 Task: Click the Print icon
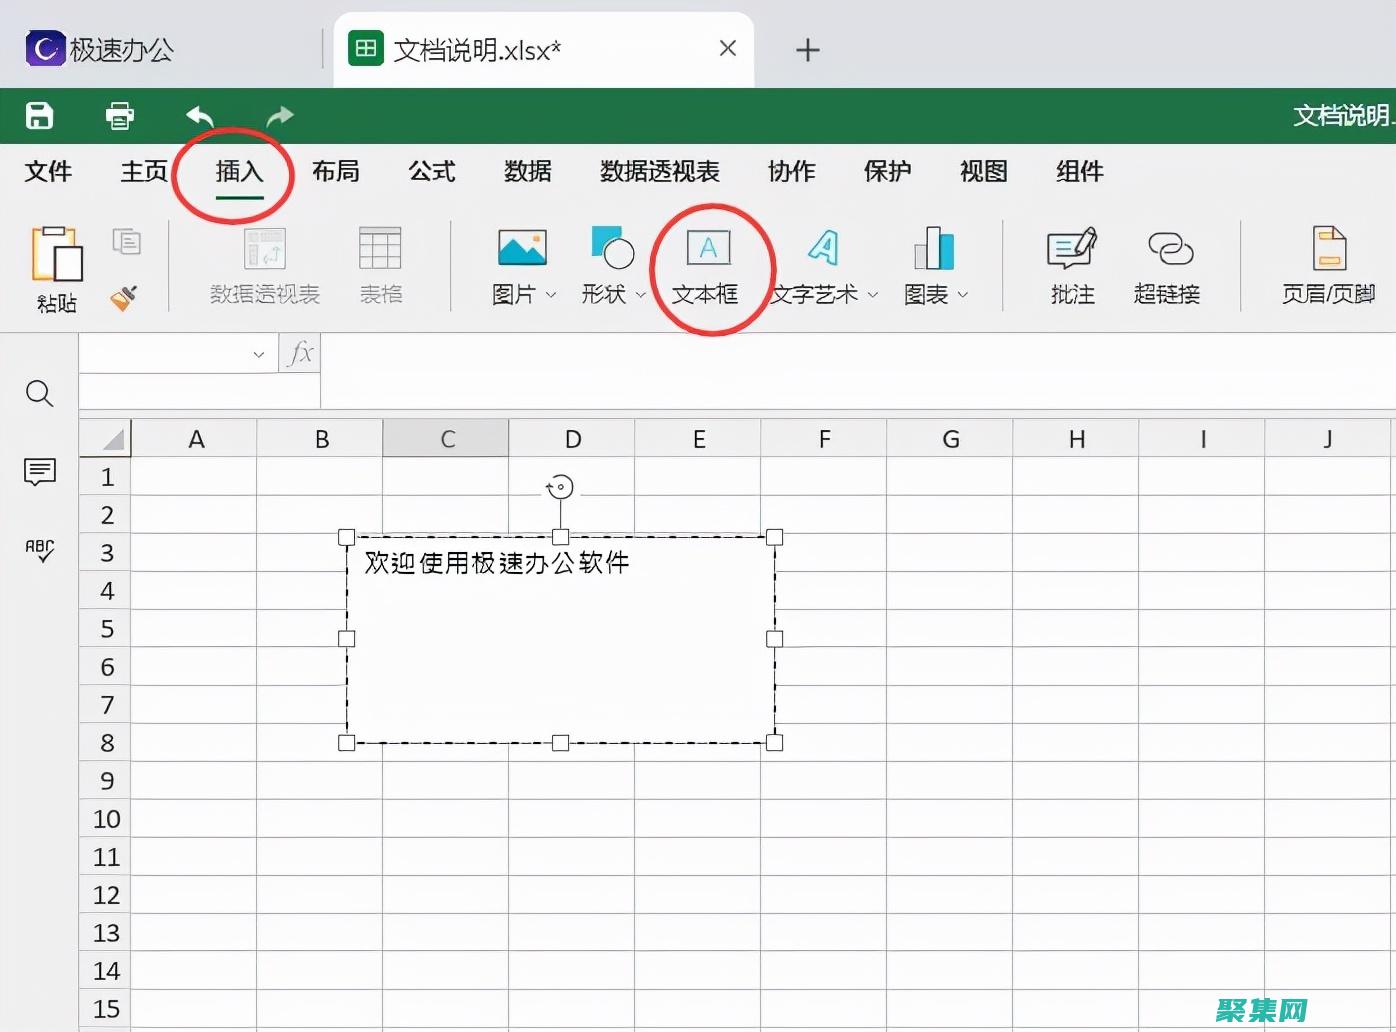[120, 116]
